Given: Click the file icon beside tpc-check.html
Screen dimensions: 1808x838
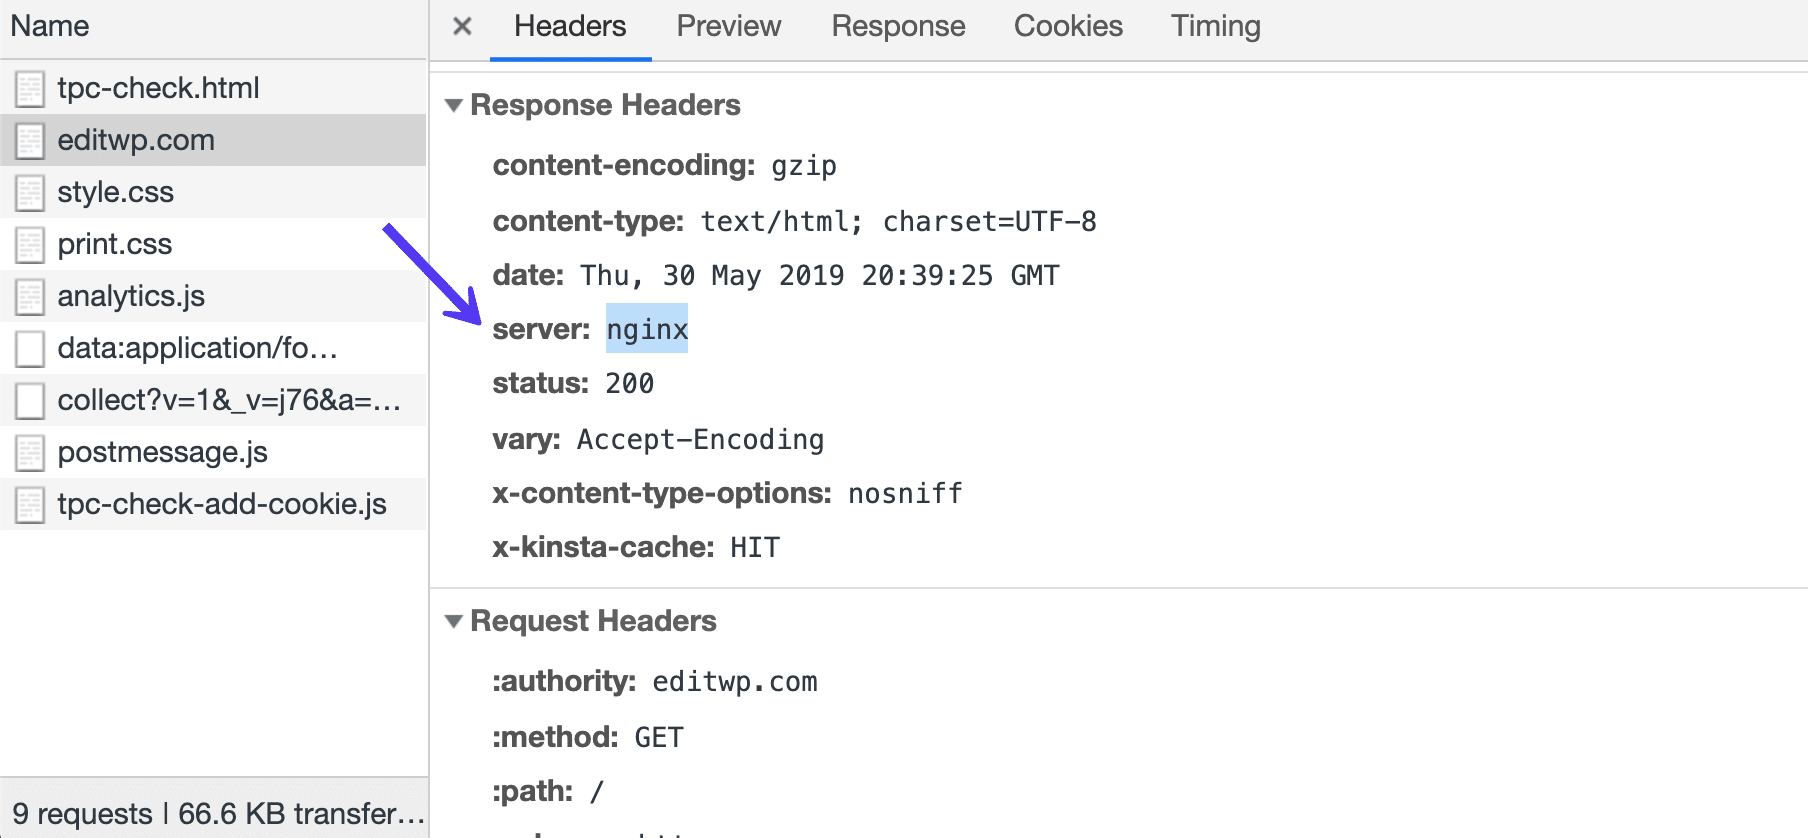Looking at the screenshot, I should [30, 88].
